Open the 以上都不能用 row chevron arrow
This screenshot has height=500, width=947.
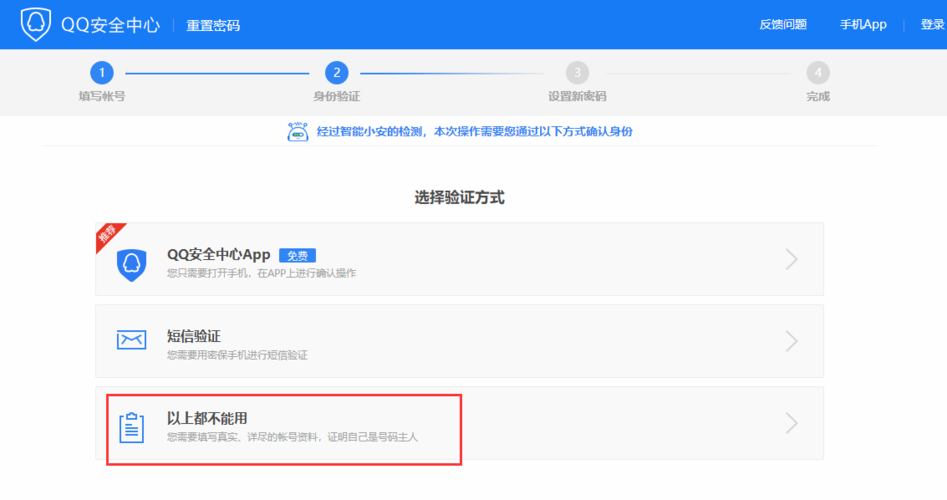point(792,423)
